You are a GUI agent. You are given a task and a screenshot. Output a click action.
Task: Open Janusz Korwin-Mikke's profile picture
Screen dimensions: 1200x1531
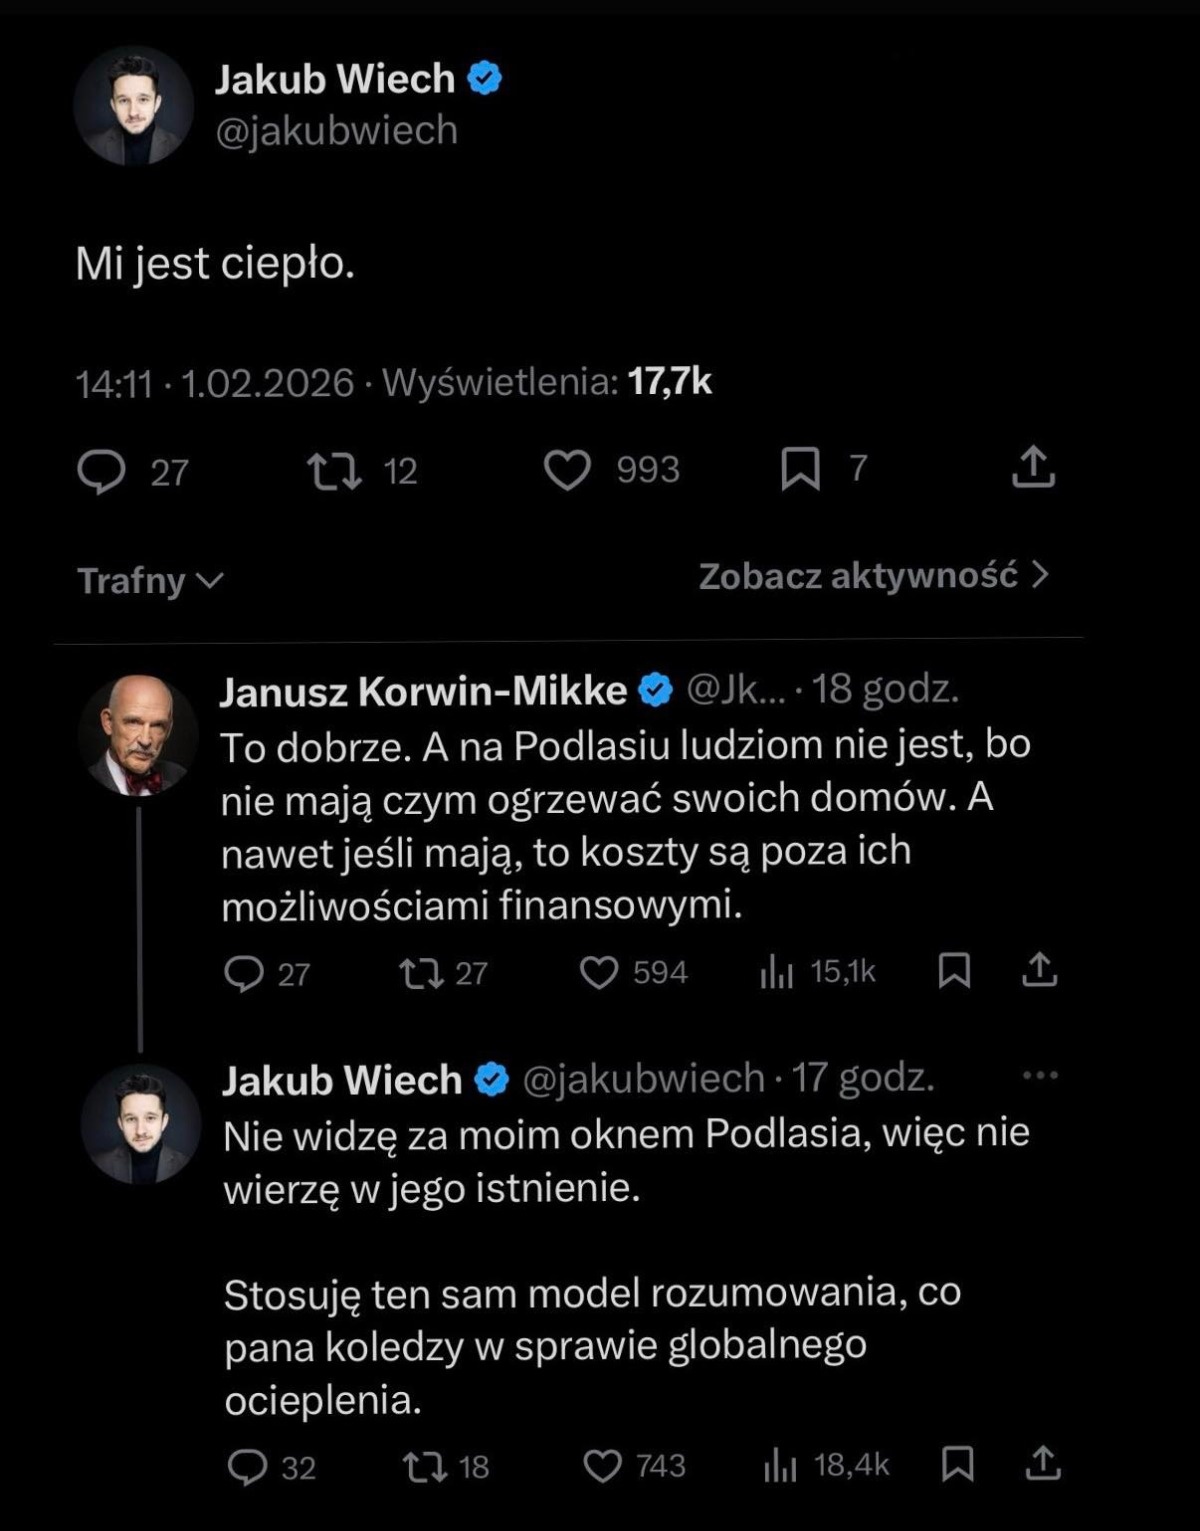click(138, 735)
